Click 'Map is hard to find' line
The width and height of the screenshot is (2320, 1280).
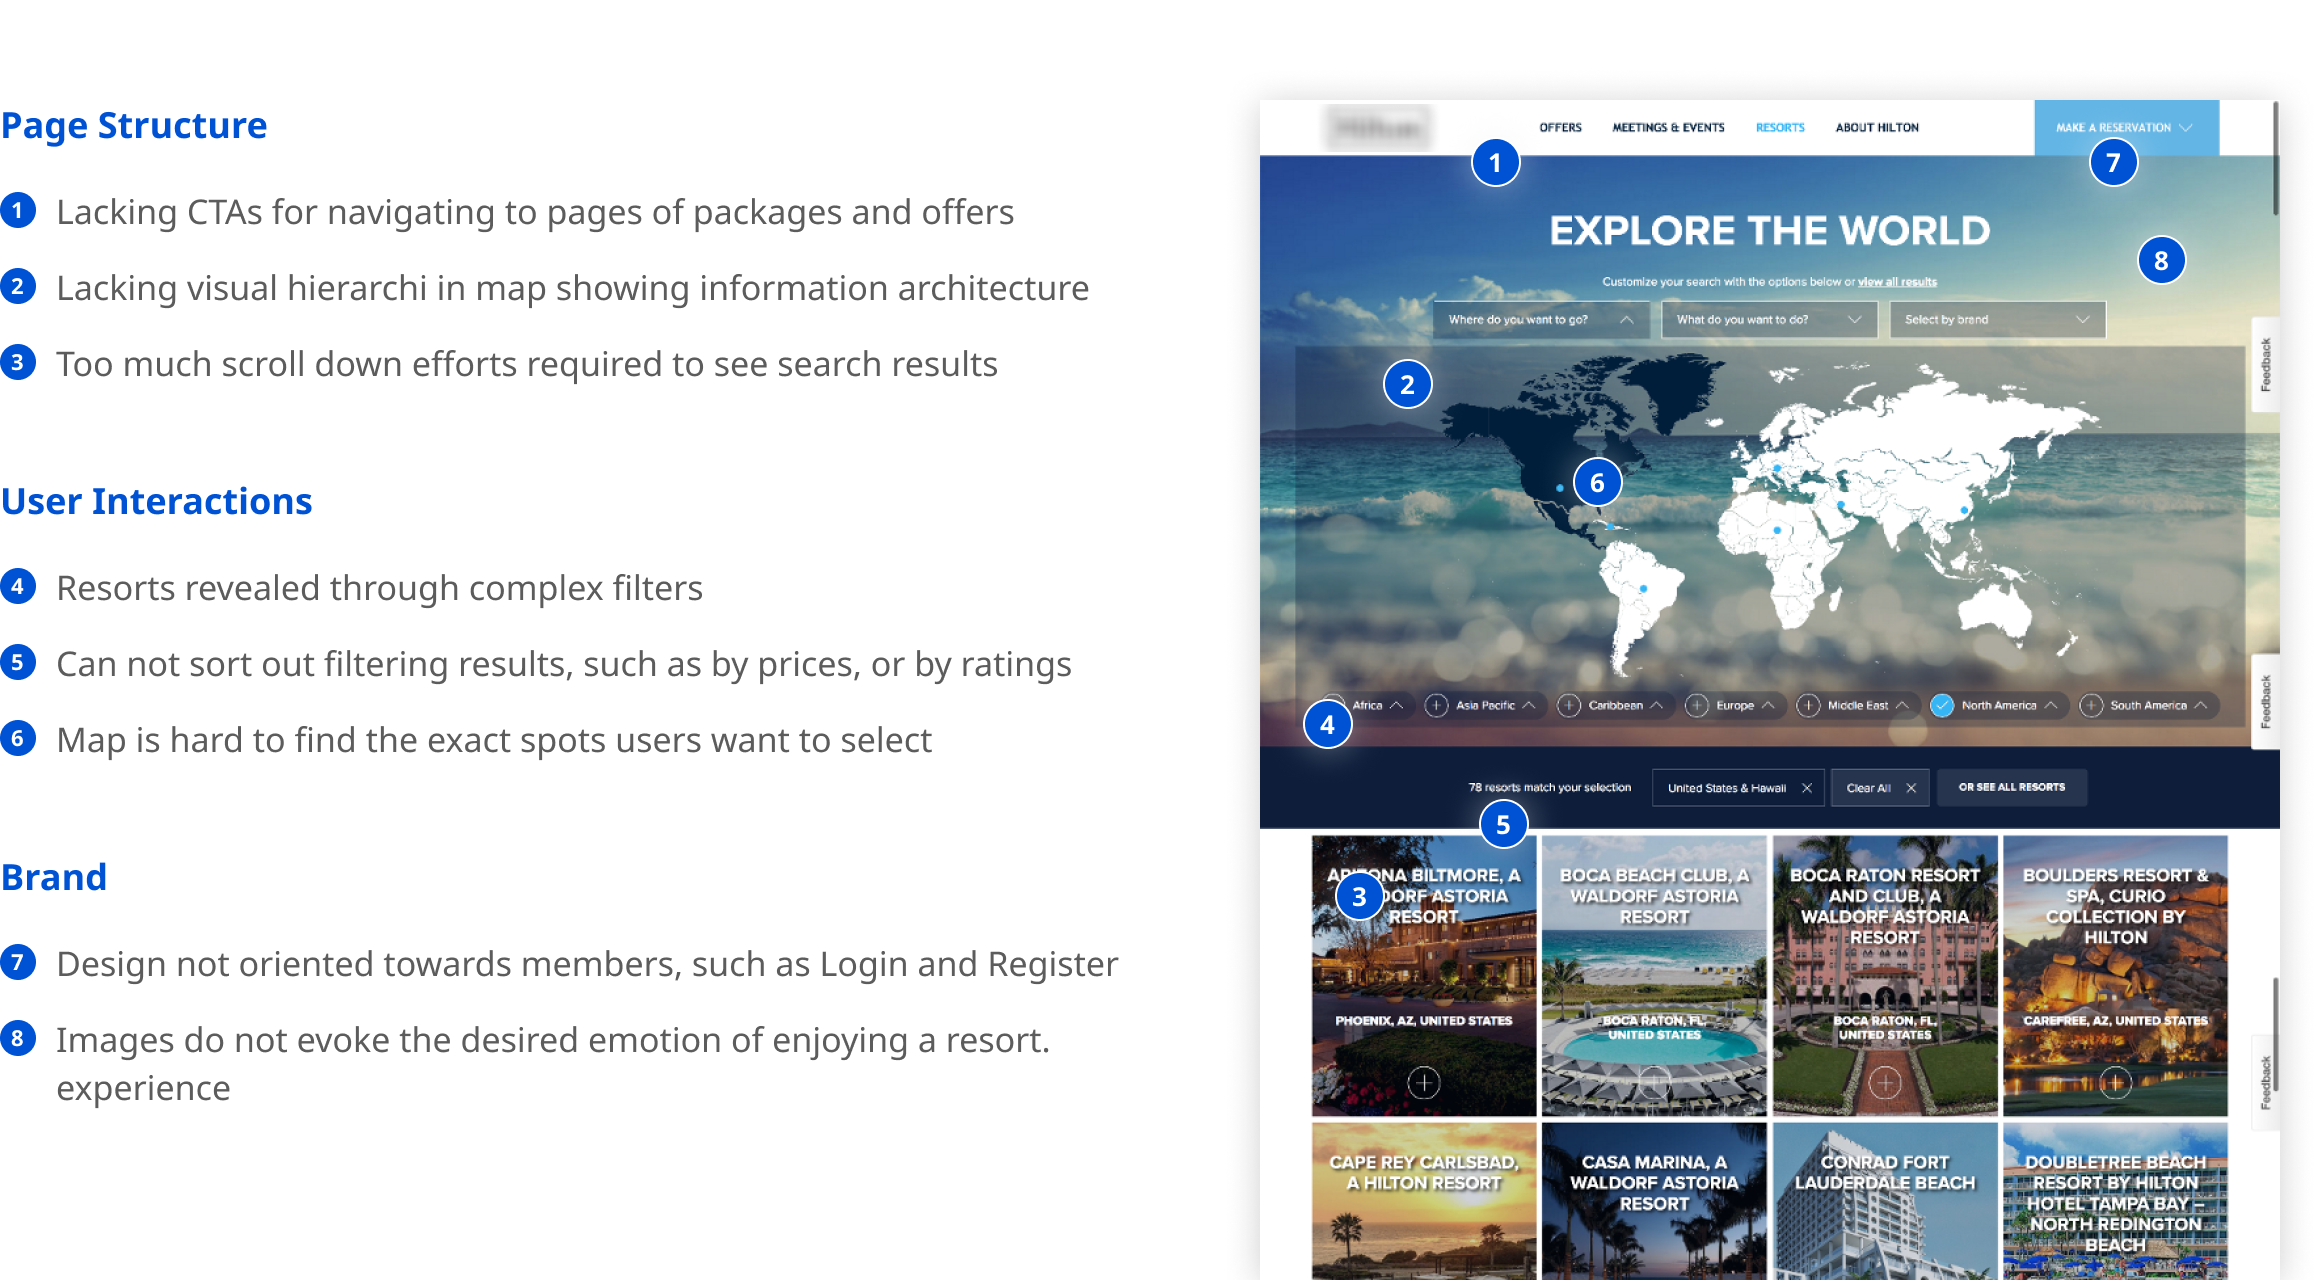pyautogui.click(x=494, y=740)
